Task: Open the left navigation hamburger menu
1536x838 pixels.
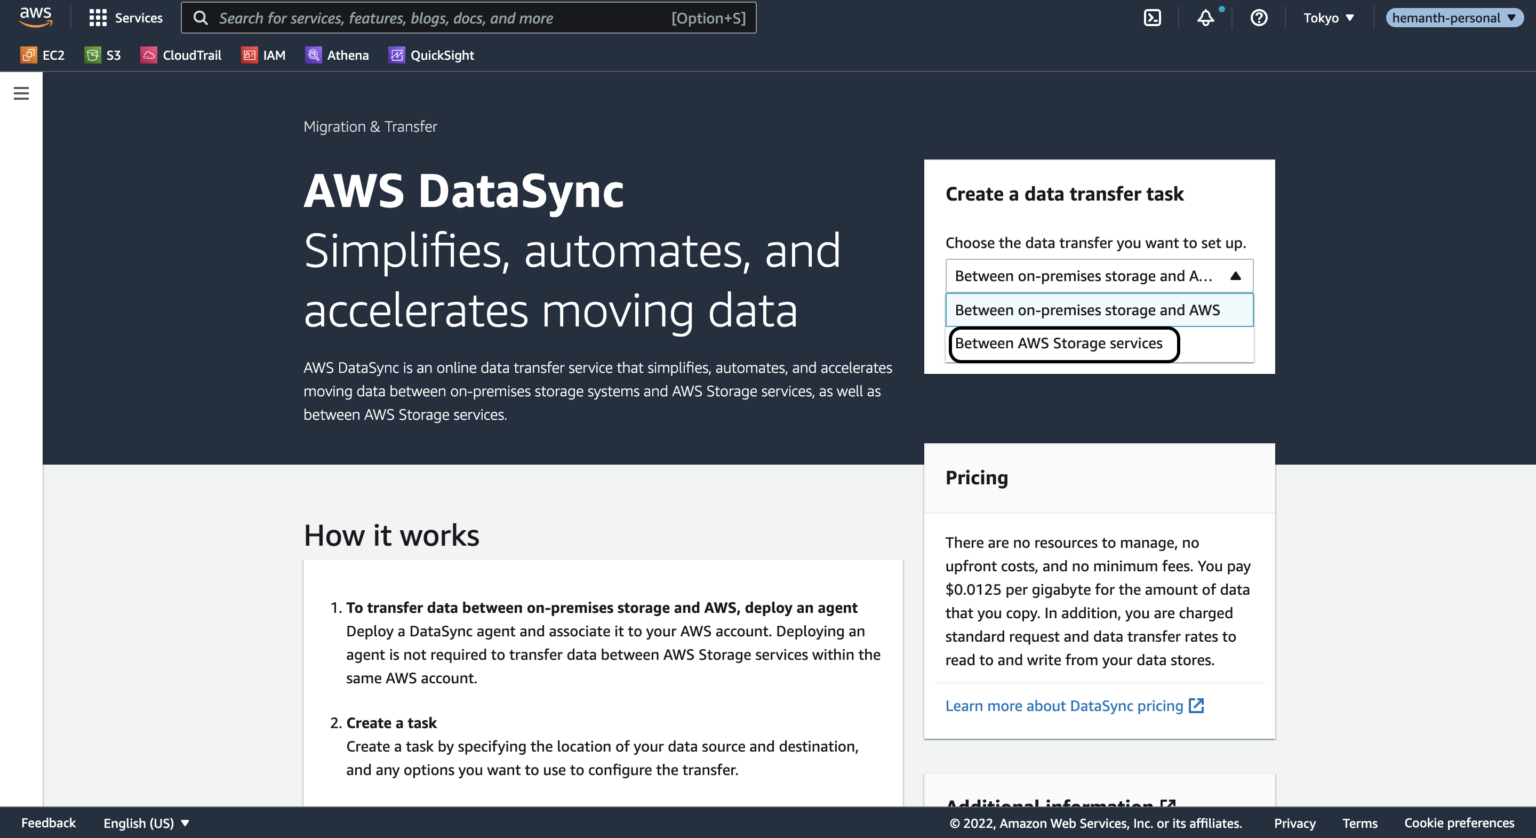Action: pyautogui.click(x=21, y=92)
